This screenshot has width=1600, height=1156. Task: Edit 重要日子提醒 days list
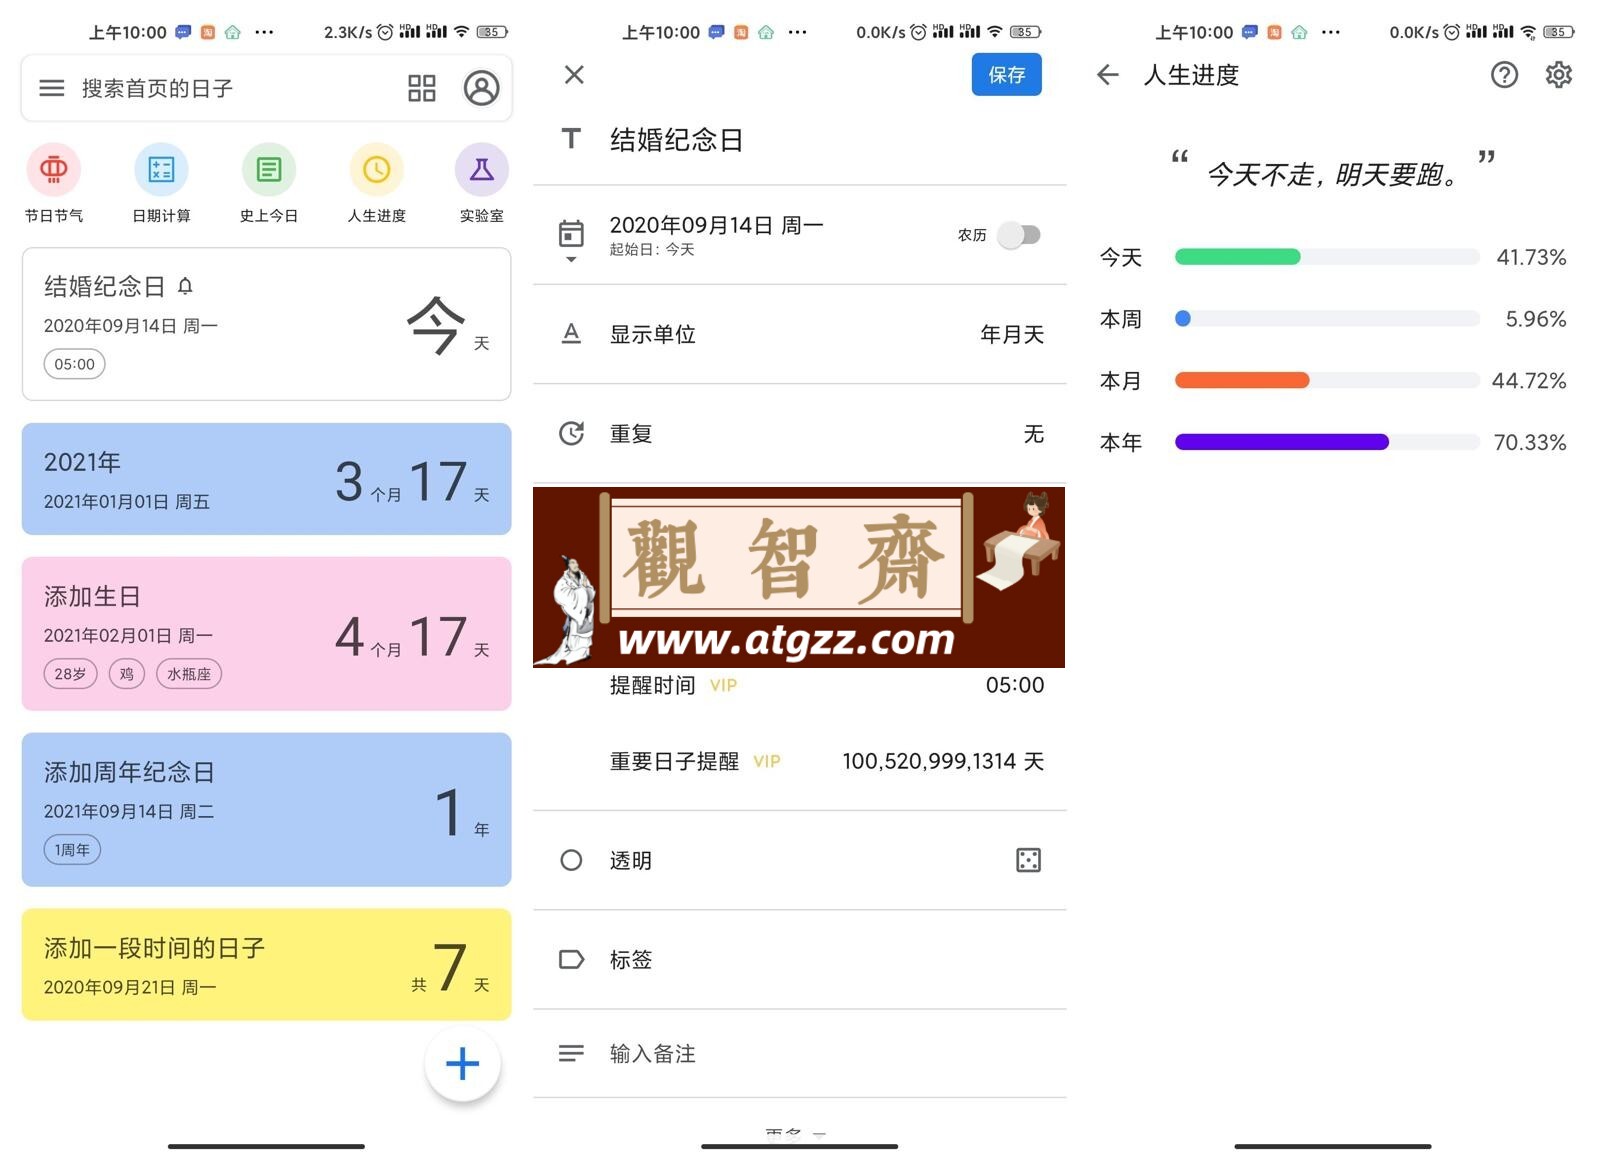[x=943, y=761]
